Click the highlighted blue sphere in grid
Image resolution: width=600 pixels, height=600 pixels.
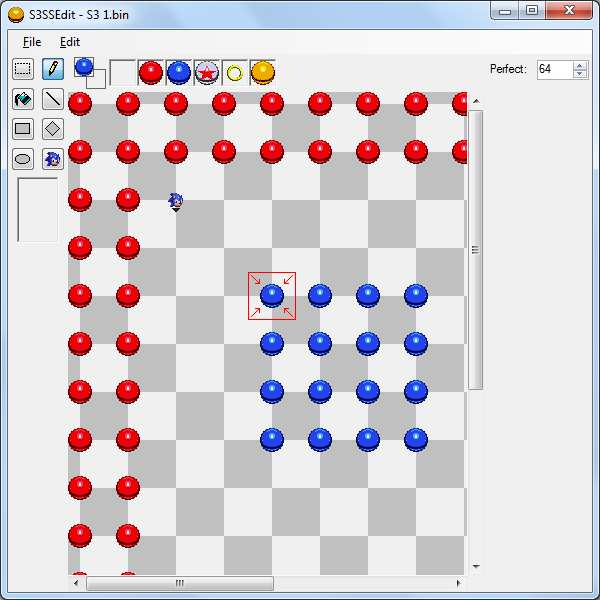[272, 296]
